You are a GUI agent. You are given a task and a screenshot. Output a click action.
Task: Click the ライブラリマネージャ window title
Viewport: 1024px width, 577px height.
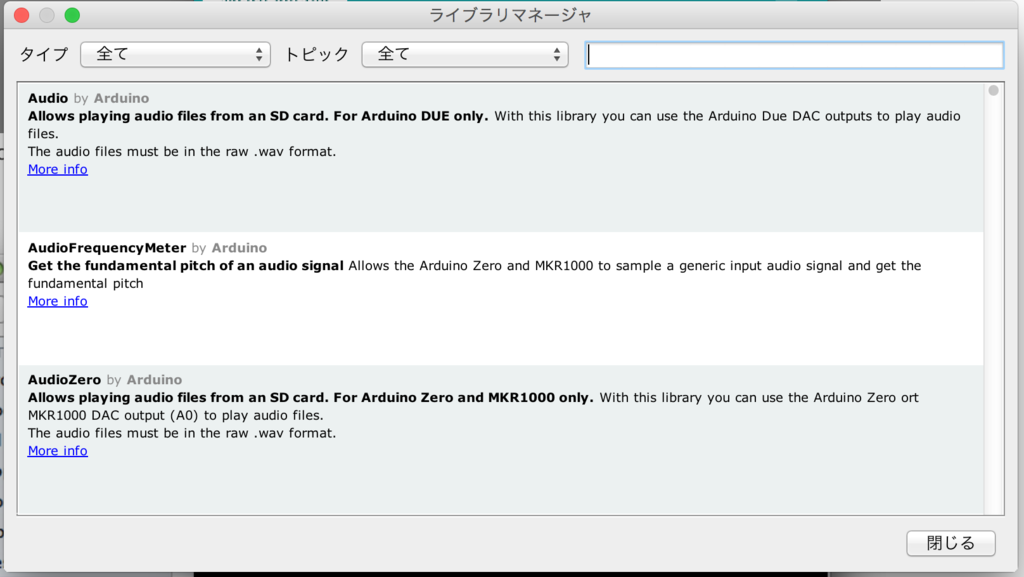tap(510, 15)
